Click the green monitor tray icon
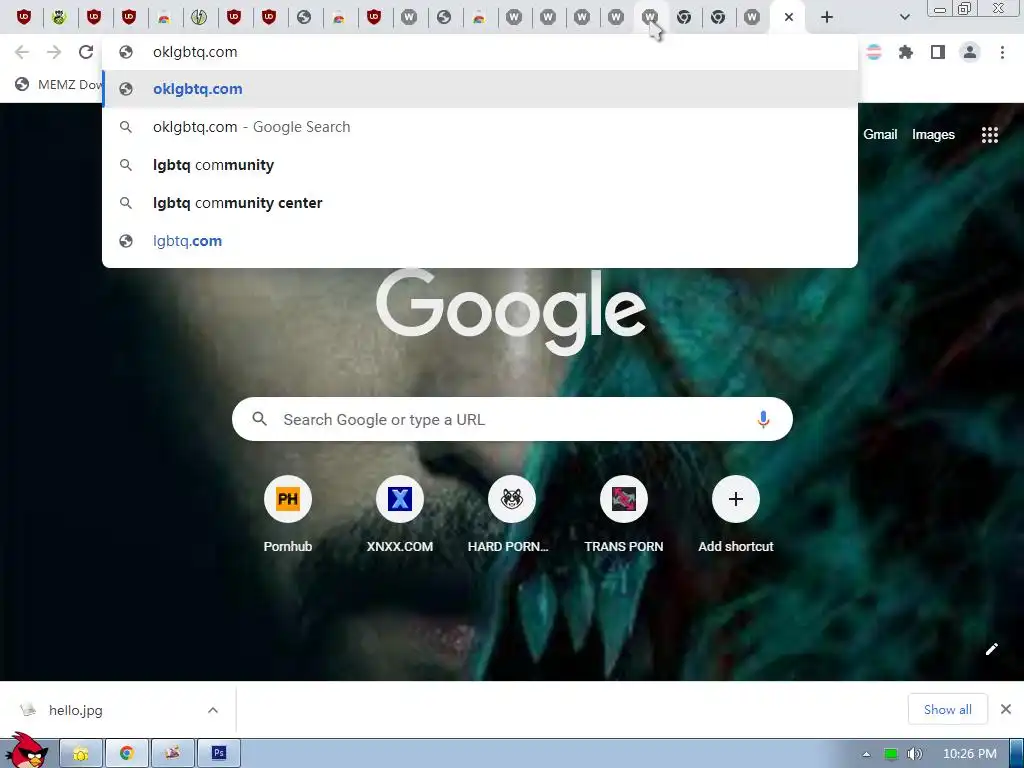Screen dimensions: 1024x768 891,754
